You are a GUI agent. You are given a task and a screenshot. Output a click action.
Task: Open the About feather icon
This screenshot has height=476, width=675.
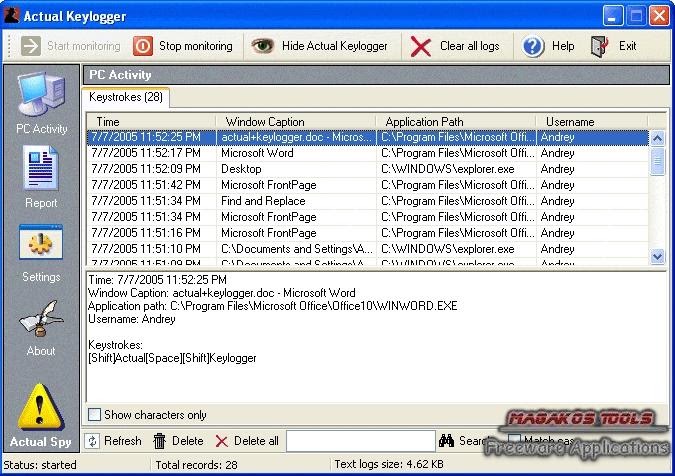41,319
